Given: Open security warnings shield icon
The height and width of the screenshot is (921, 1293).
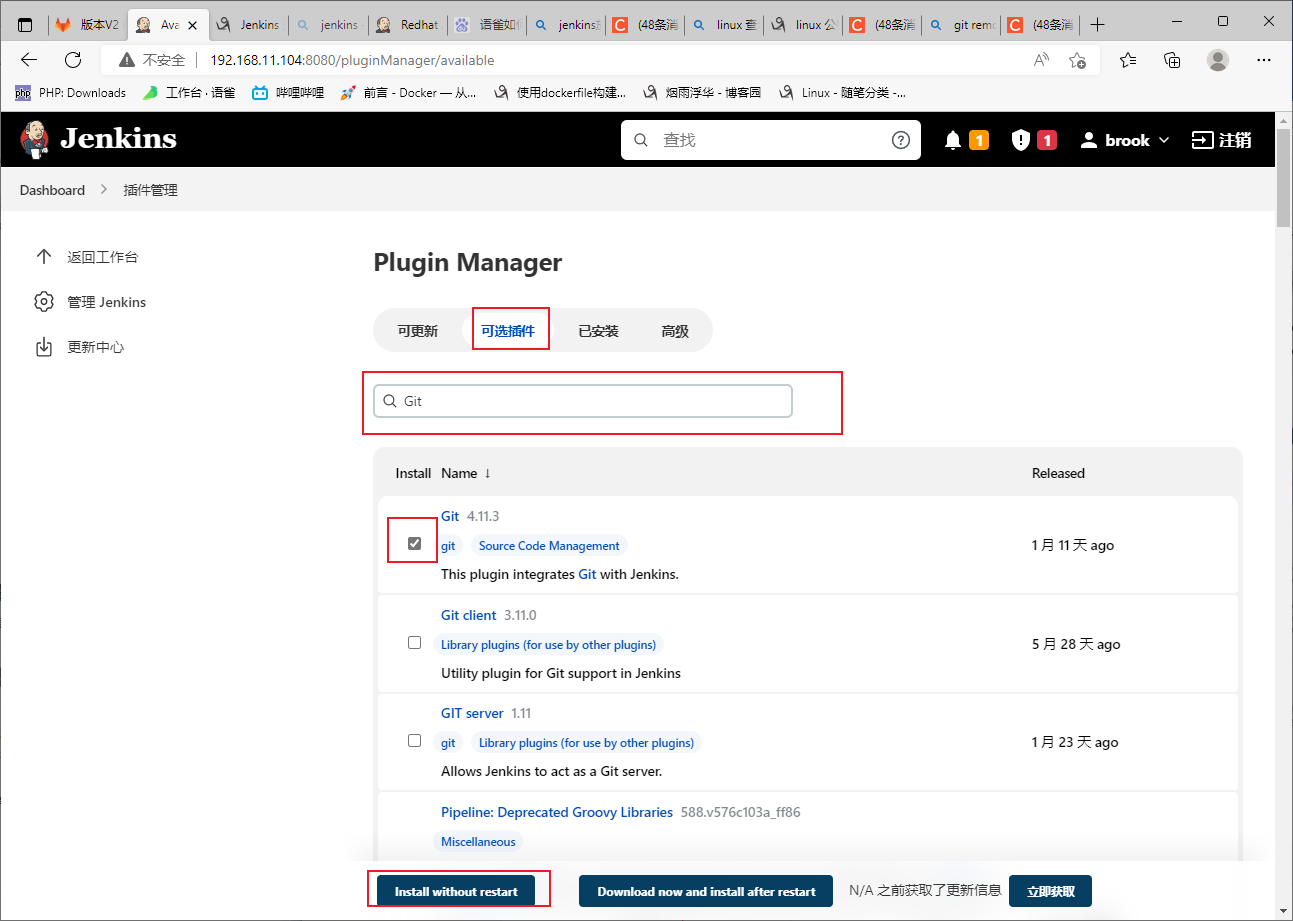Looking at the screenshot, I should [x=1020, y=140].
